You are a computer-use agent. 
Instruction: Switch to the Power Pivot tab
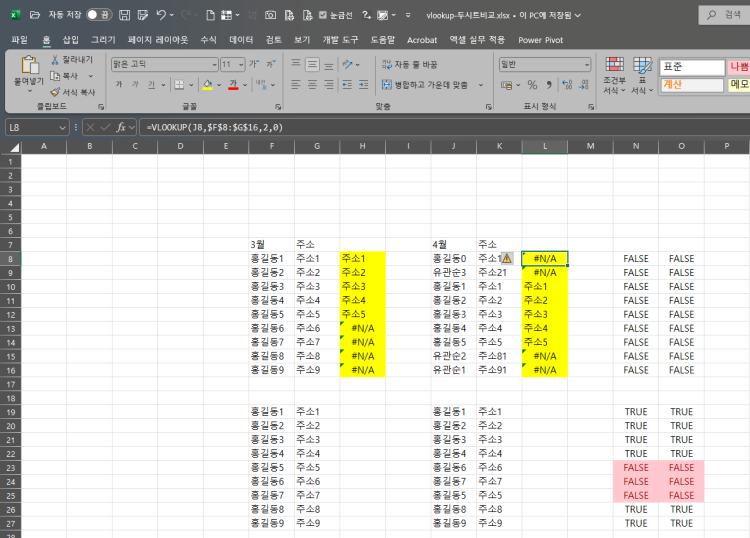point(540,40)
